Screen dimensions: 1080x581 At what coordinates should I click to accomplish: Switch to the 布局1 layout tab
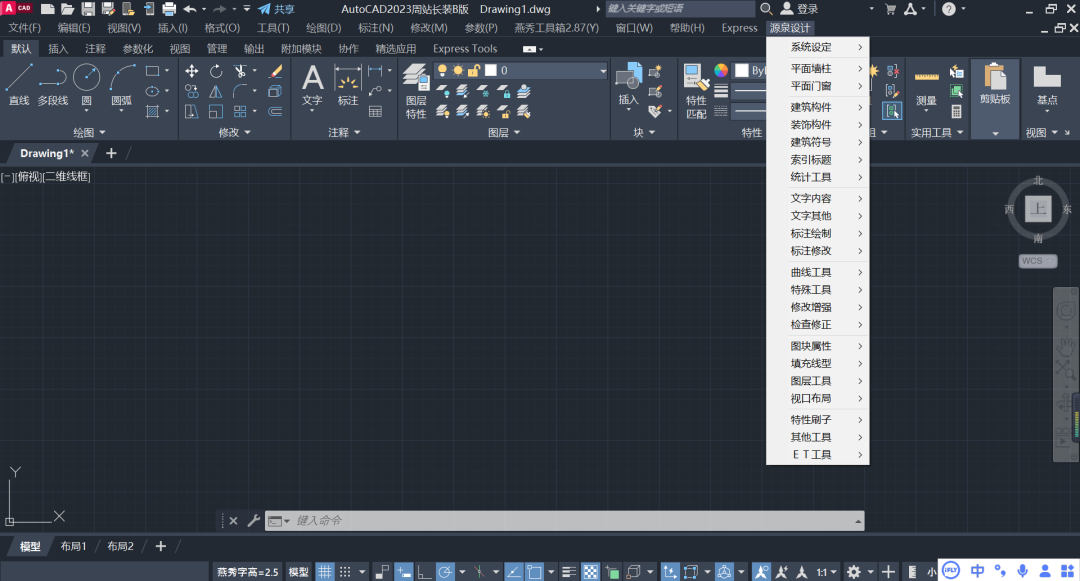pos(73,546)
